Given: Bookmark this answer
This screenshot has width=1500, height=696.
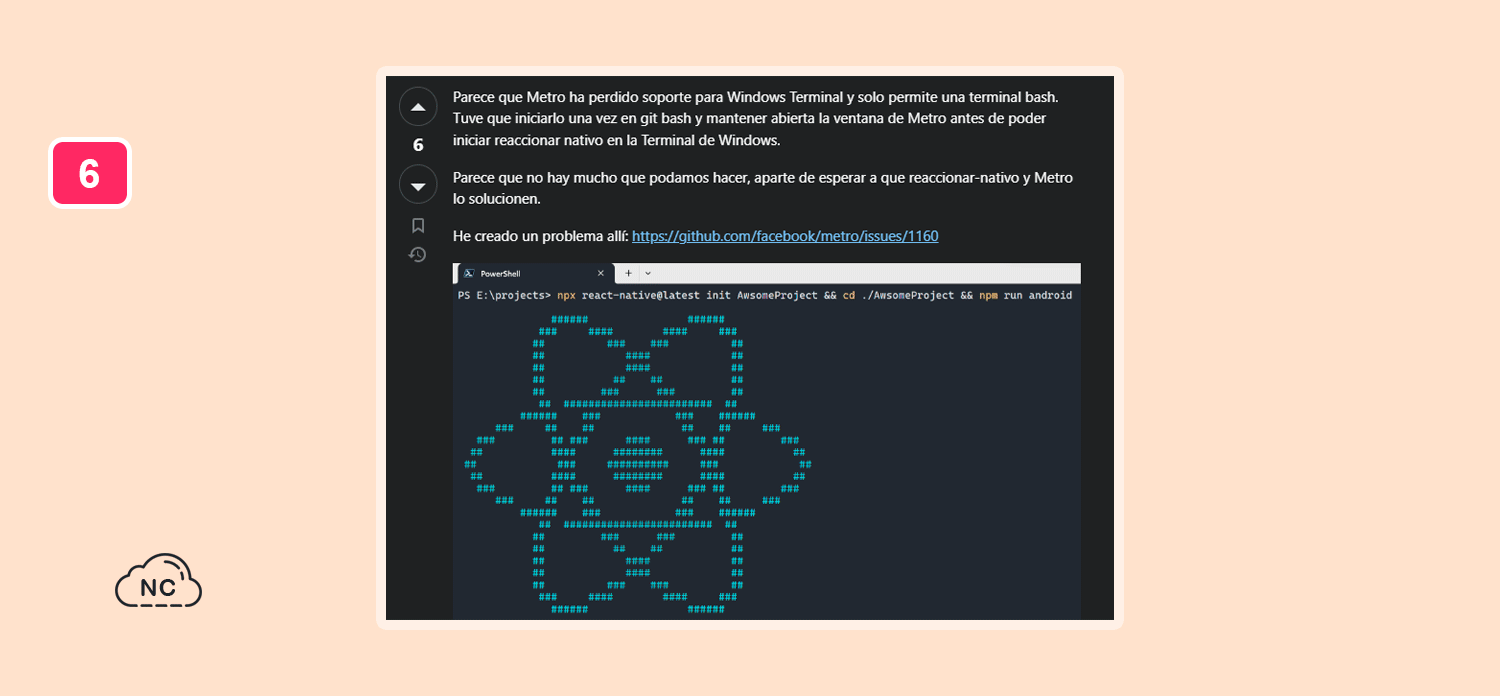Looking at the screenshot, I should (x=418, y=225).
